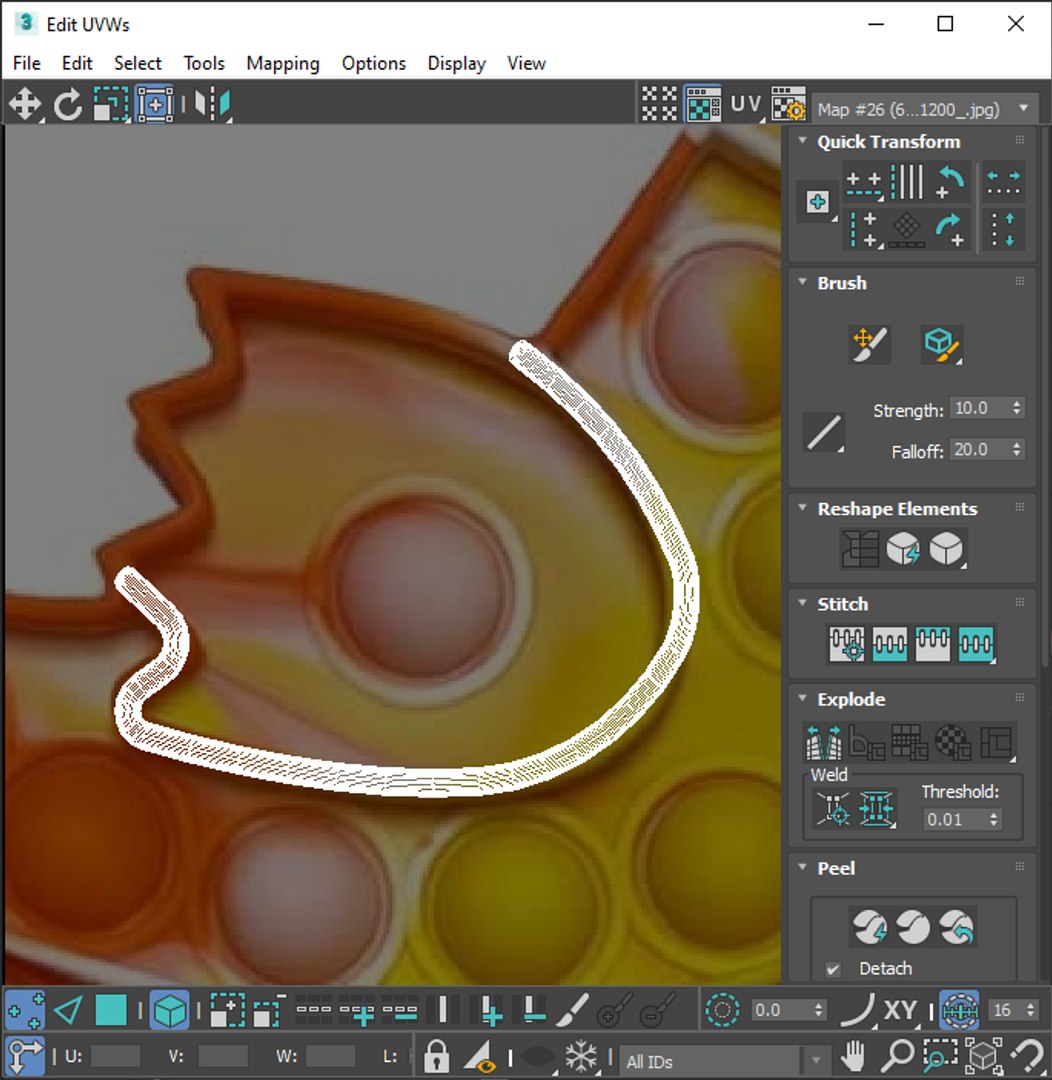Adjust the Falloff spinner arrows
This screenshot has height=1080, width=1052.
(1017, 449)
